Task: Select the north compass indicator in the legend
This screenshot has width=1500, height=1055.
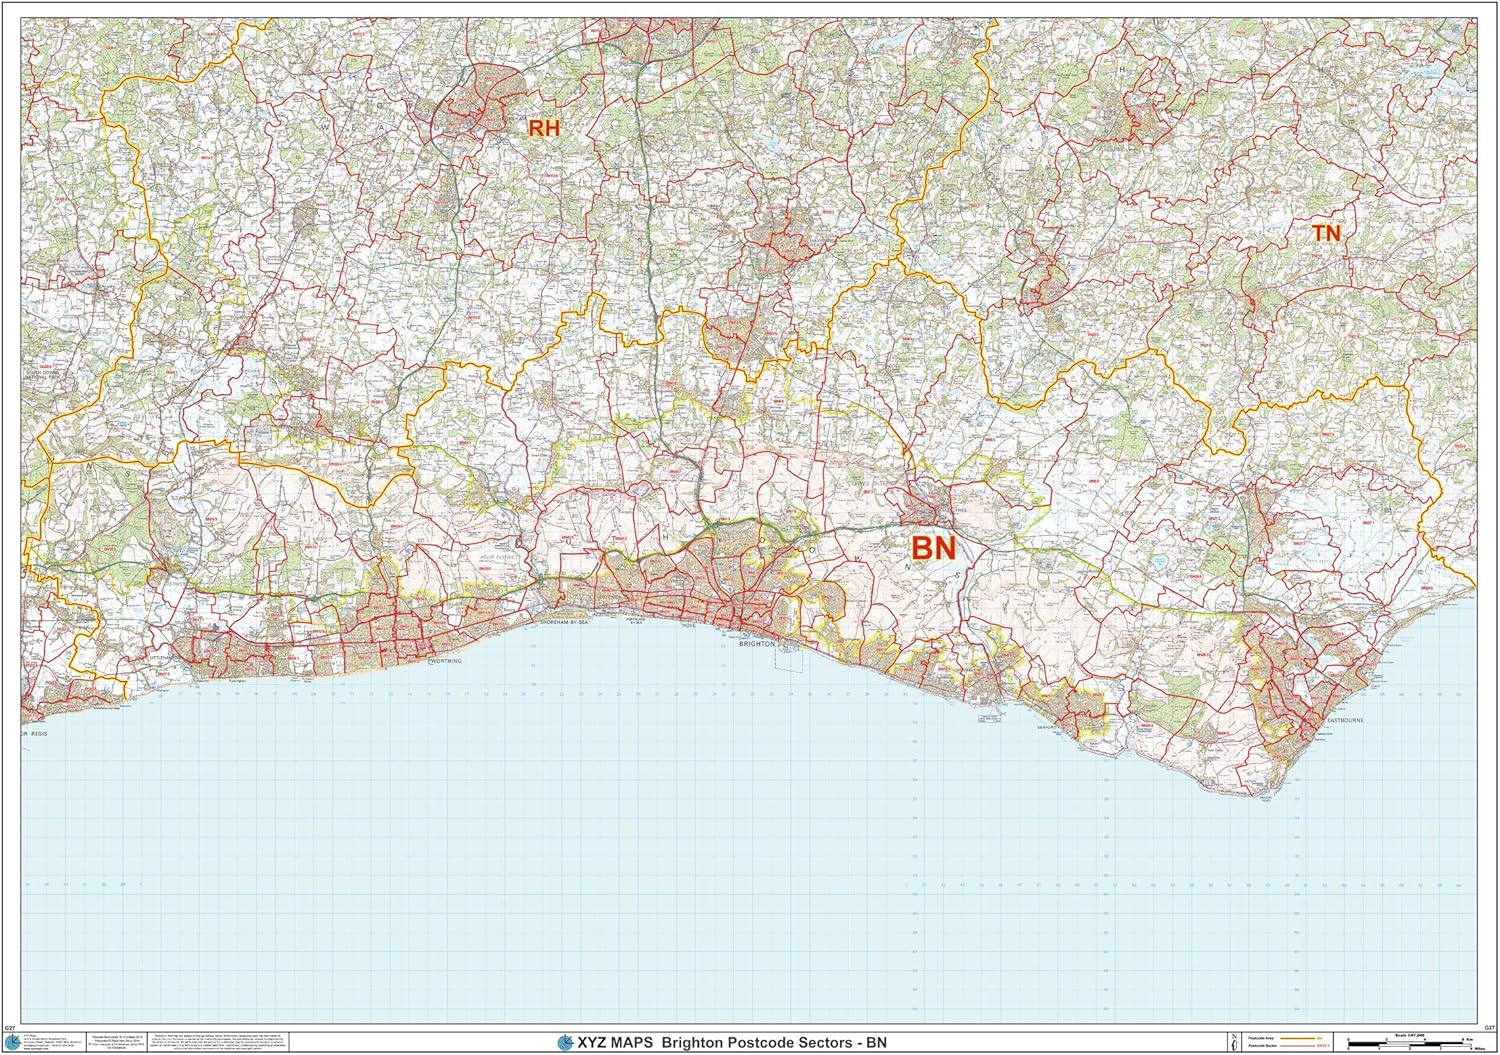Action: pyautogui.click(x=1234, y=1042)
